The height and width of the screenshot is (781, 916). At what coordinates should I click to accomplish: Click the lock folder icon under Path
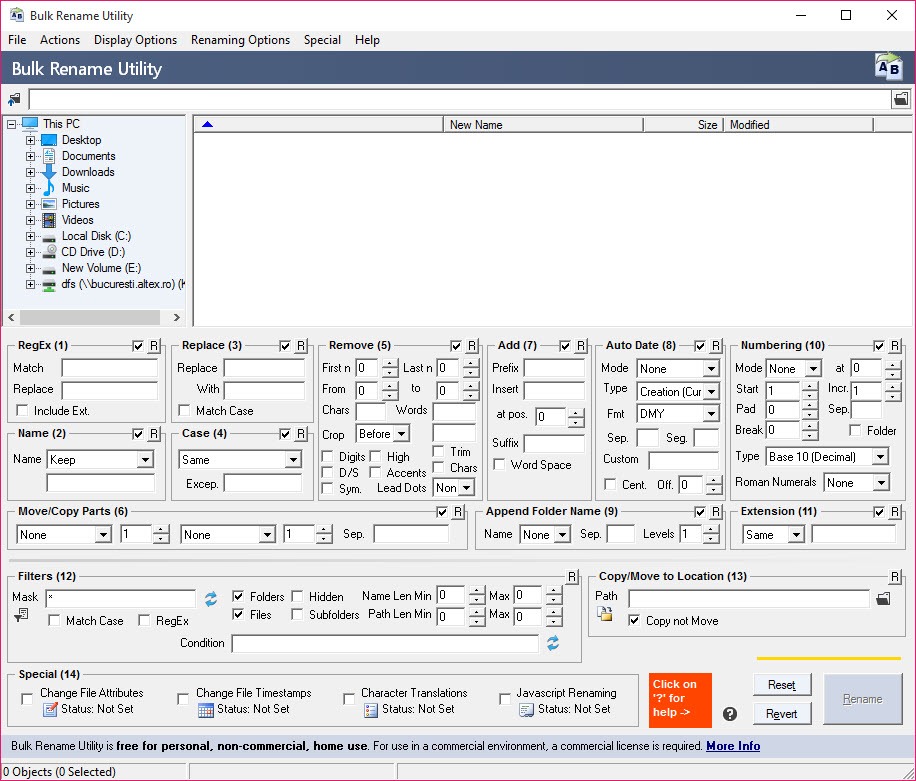605,613
